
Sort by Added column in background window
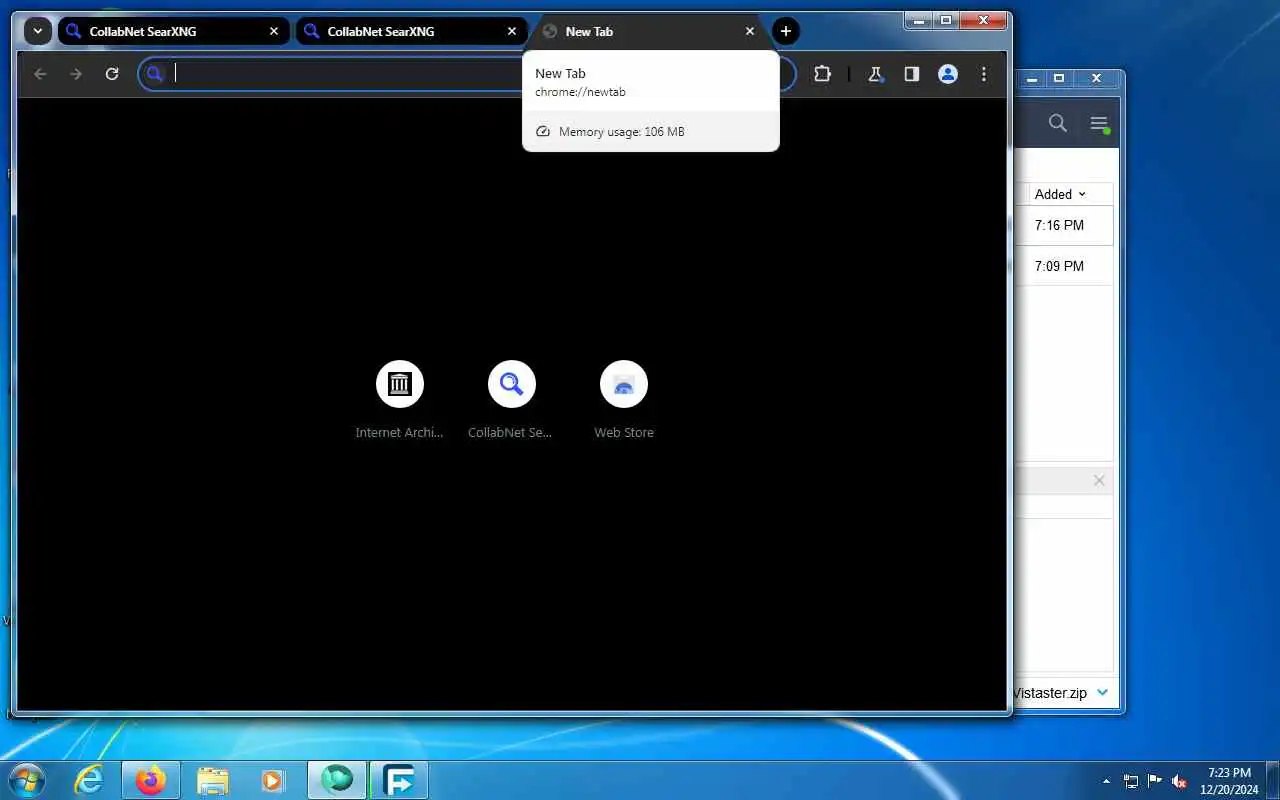[x=1060, y=194]
